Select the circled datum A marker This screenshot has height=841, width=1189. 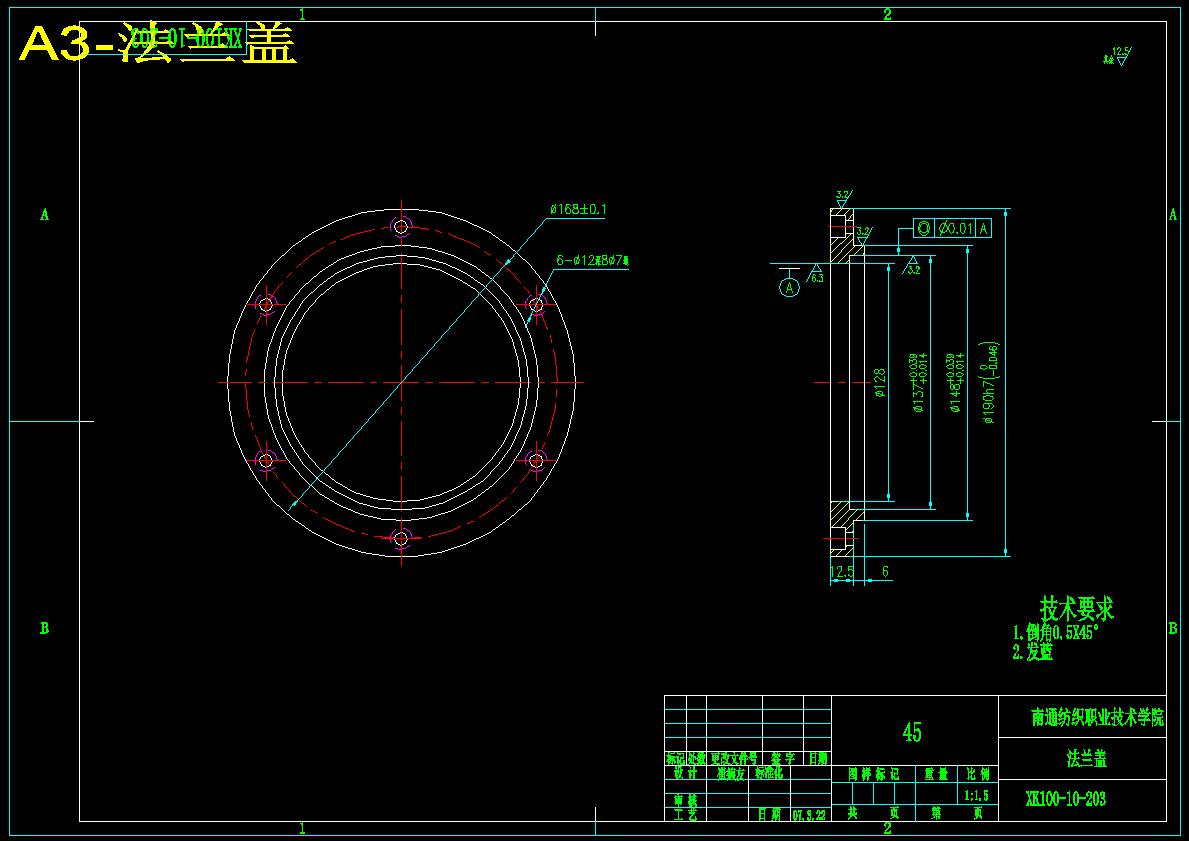[x=789, y=287]
